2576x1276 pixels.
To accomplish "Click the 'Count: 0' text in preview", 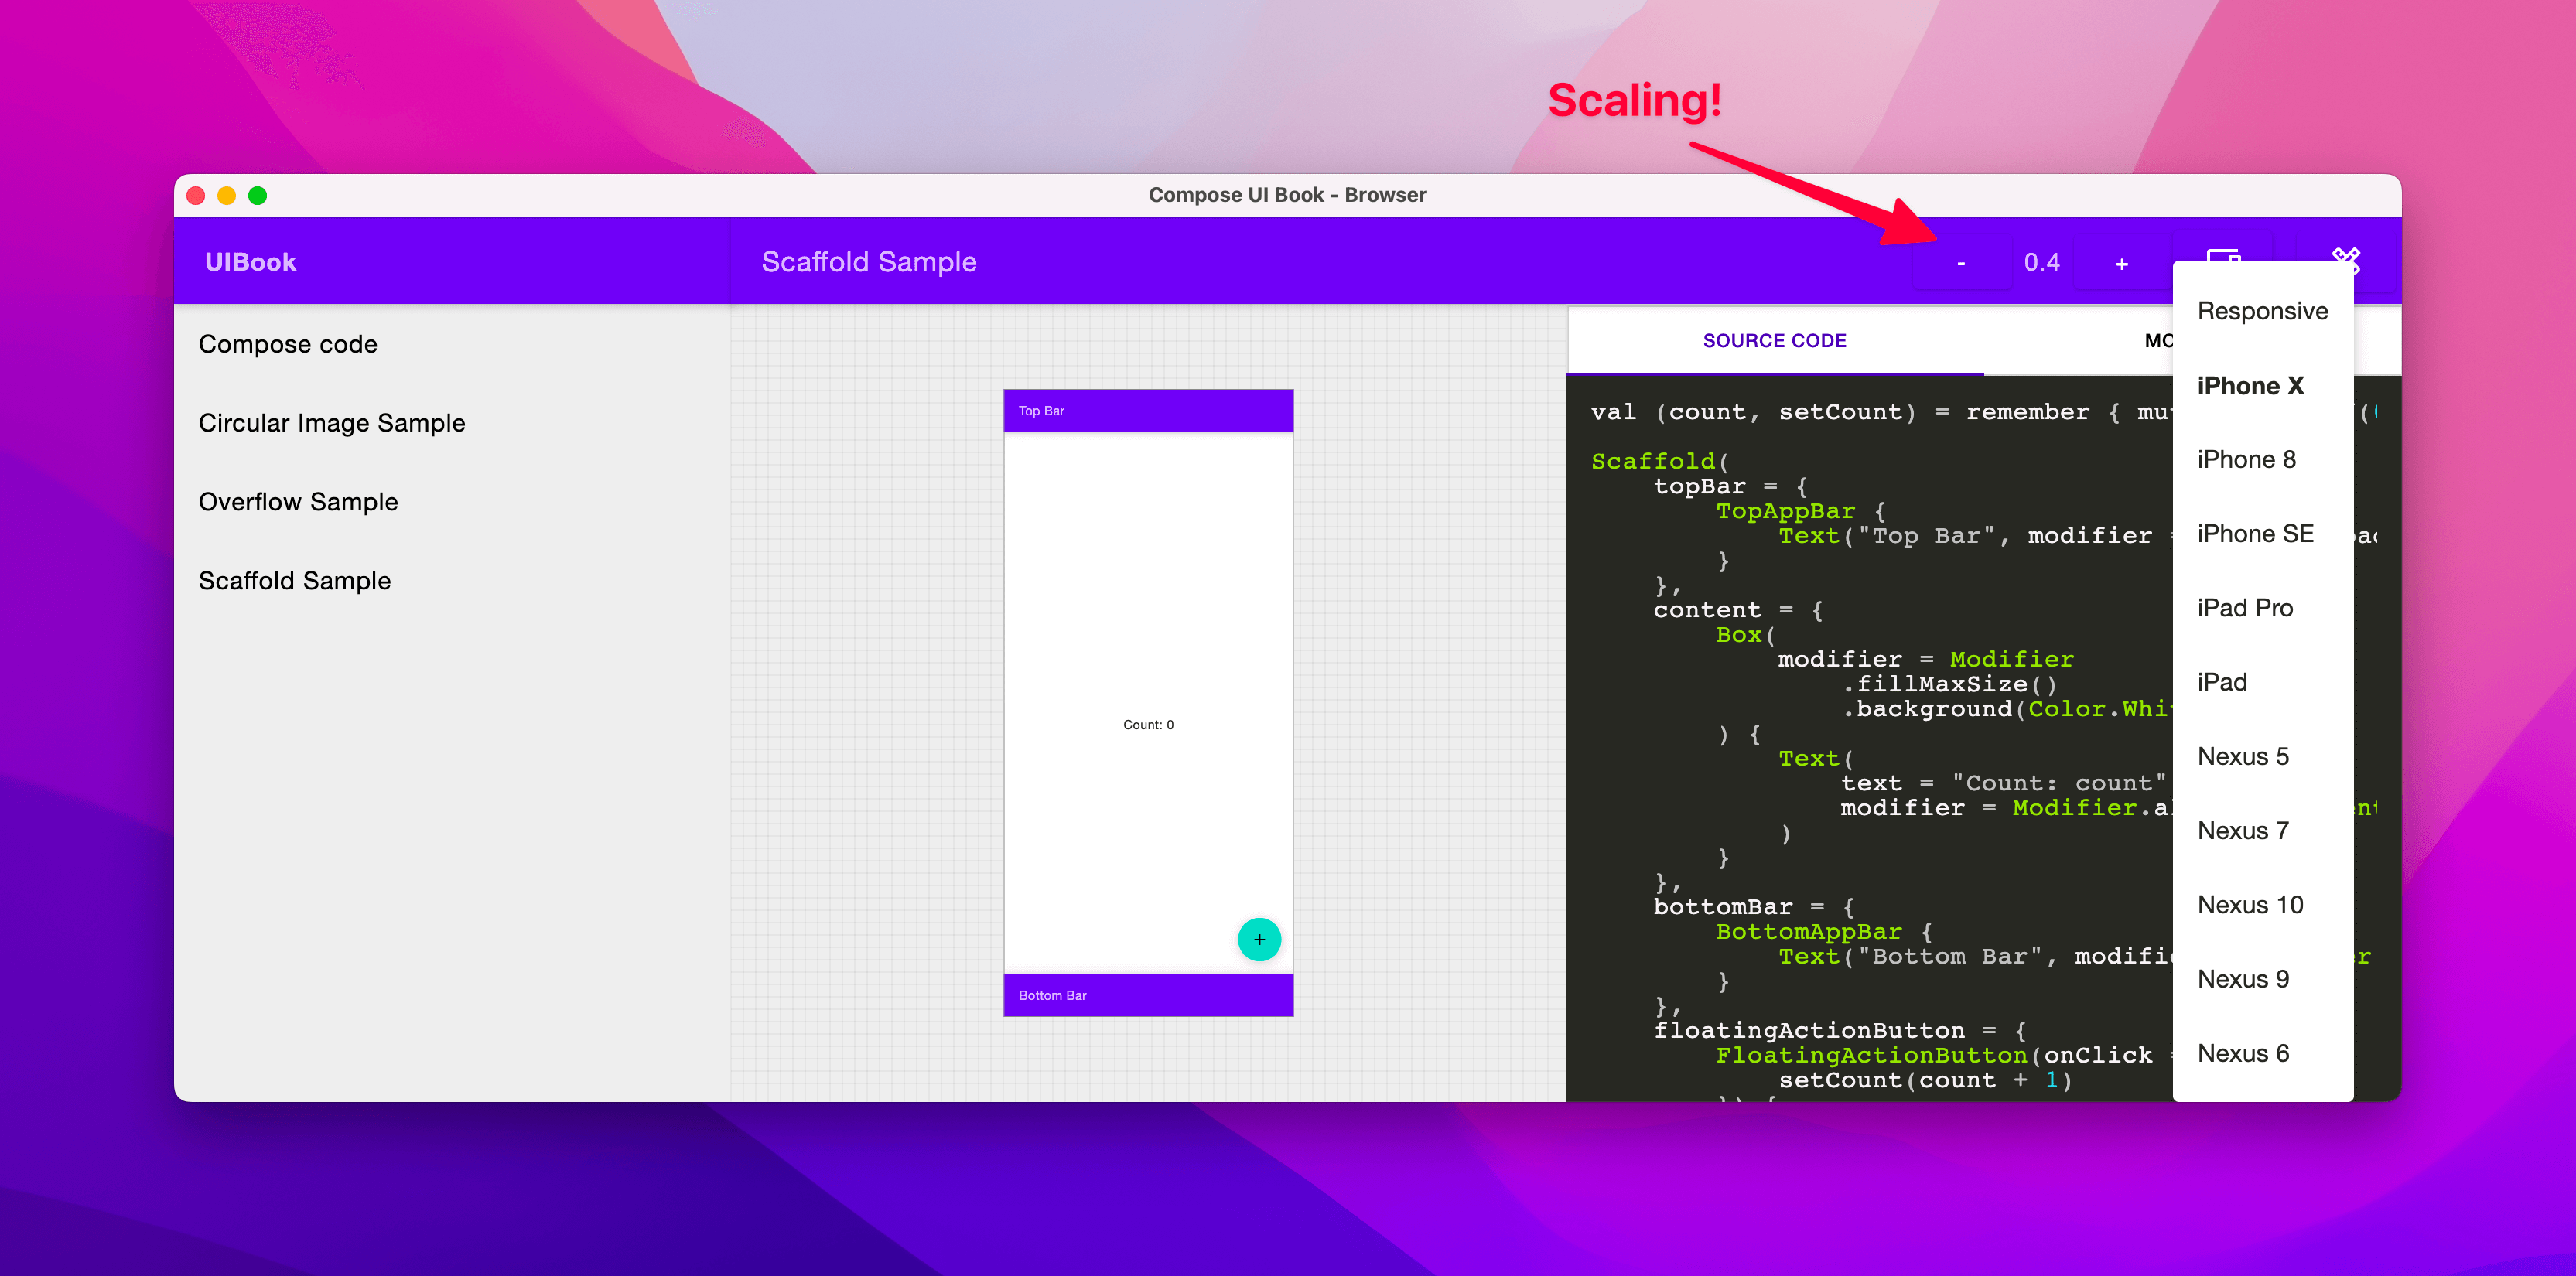I will tap(1148, 725).
